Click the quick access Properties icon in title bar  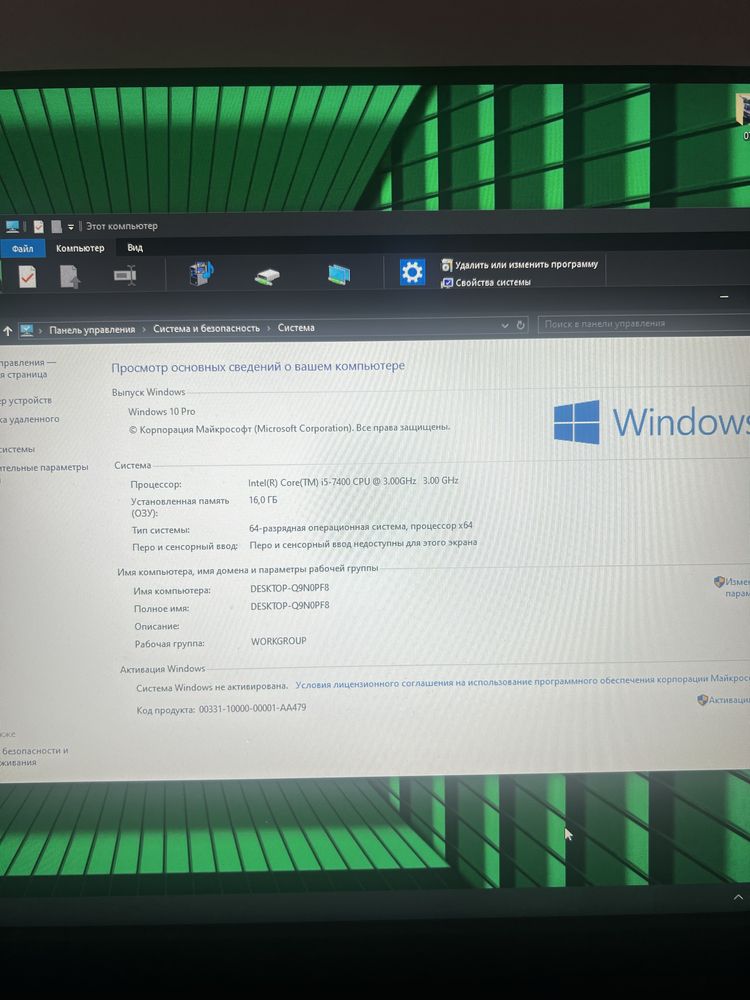[x=38, y=226]
